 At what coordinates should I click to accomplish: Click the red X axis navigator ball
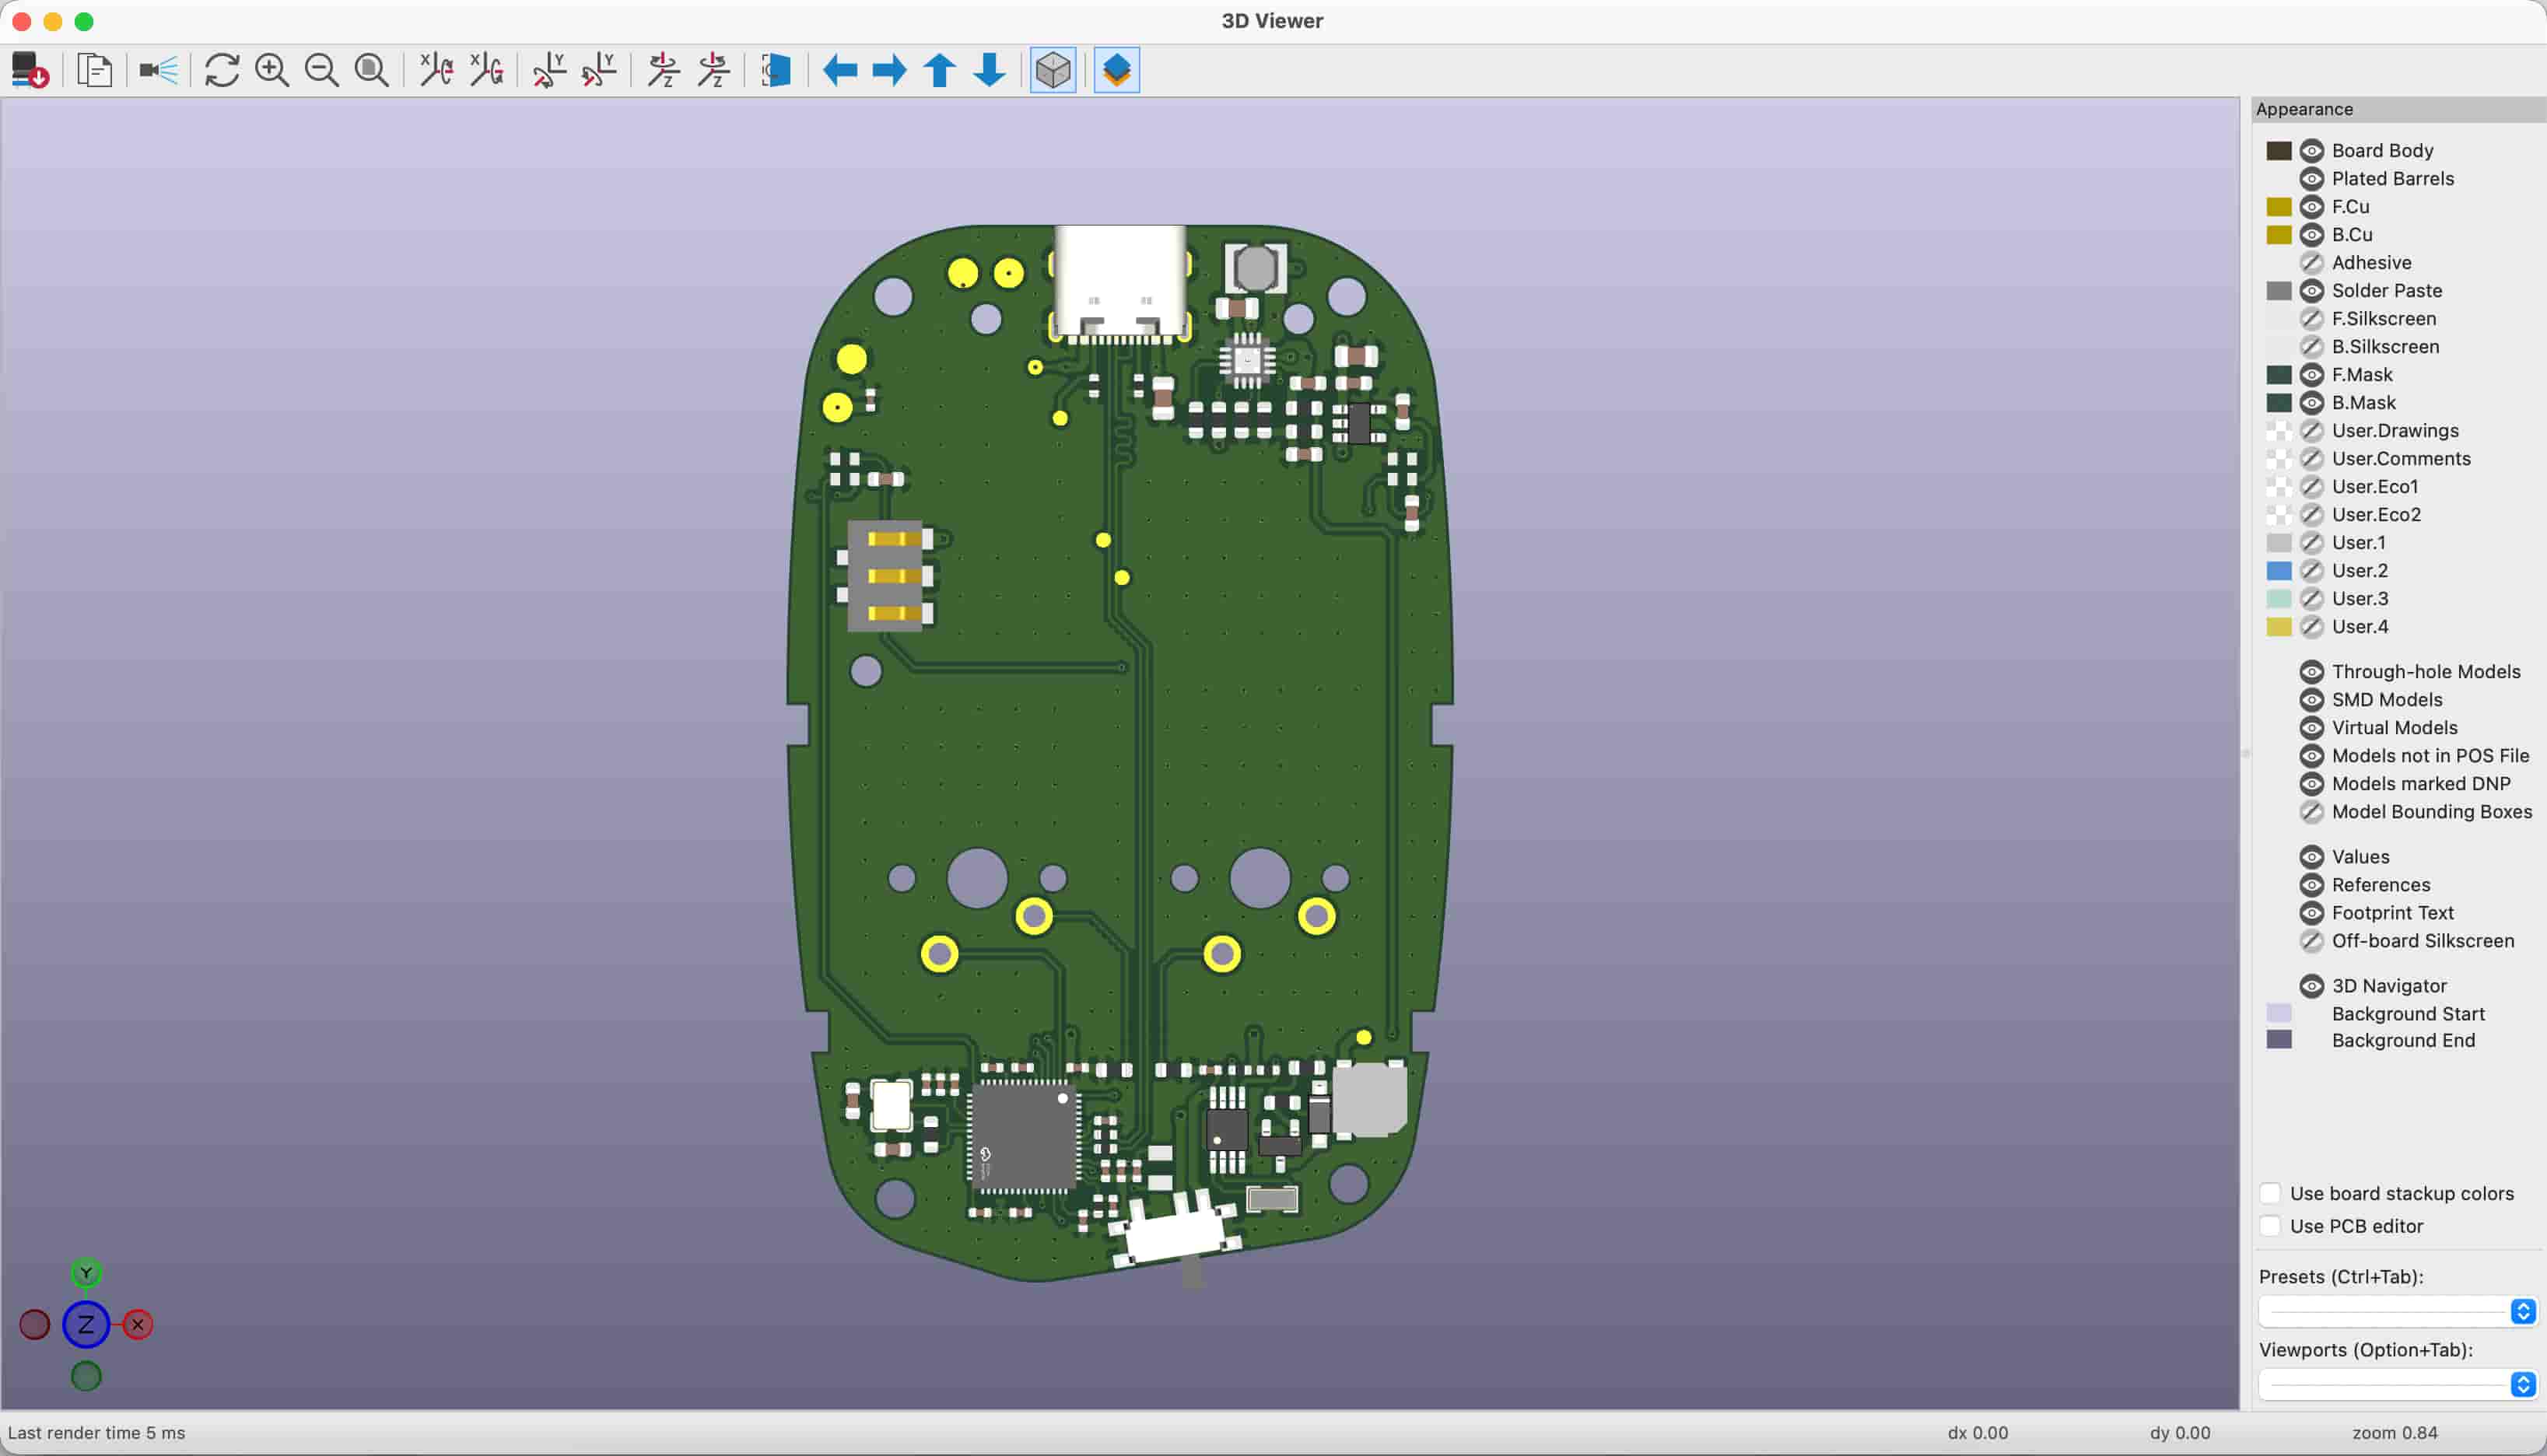pos(138,1325)
